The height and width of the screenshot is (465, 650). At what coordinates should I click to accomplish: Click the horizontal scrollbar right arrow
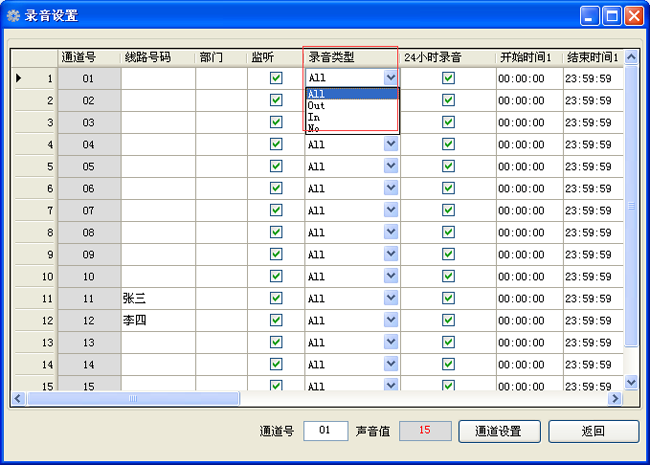[x=615, y=398]
